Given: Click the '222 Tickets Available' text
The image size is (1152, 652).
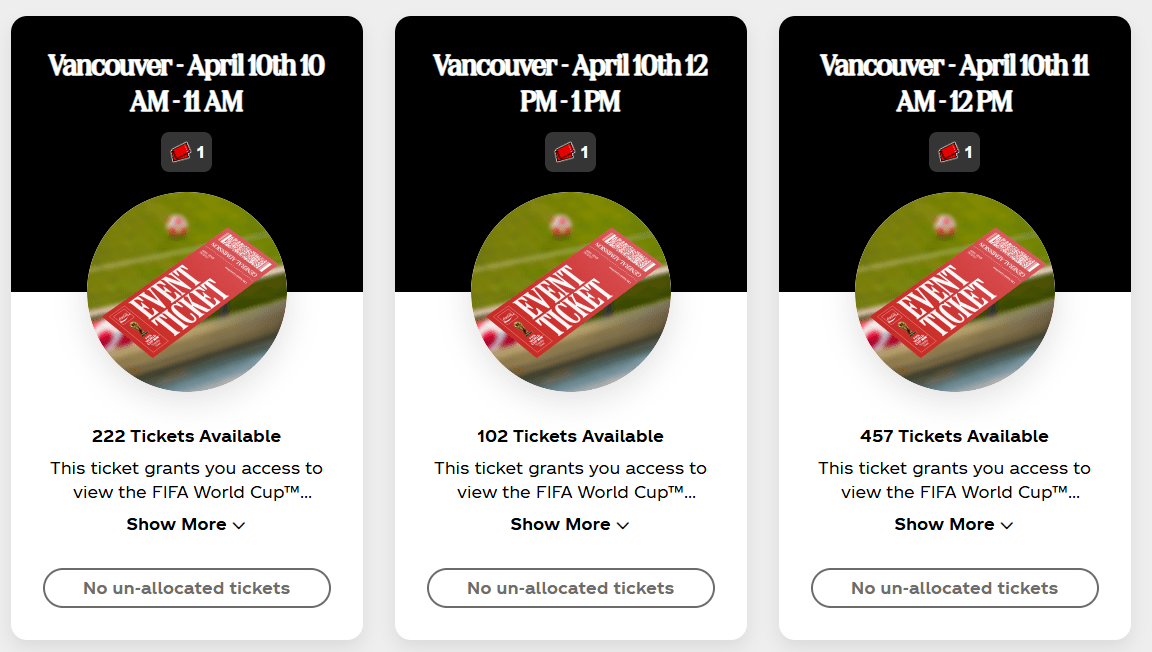Looking at the screenshot, I should pyautogui.click(x=187, y=436).
